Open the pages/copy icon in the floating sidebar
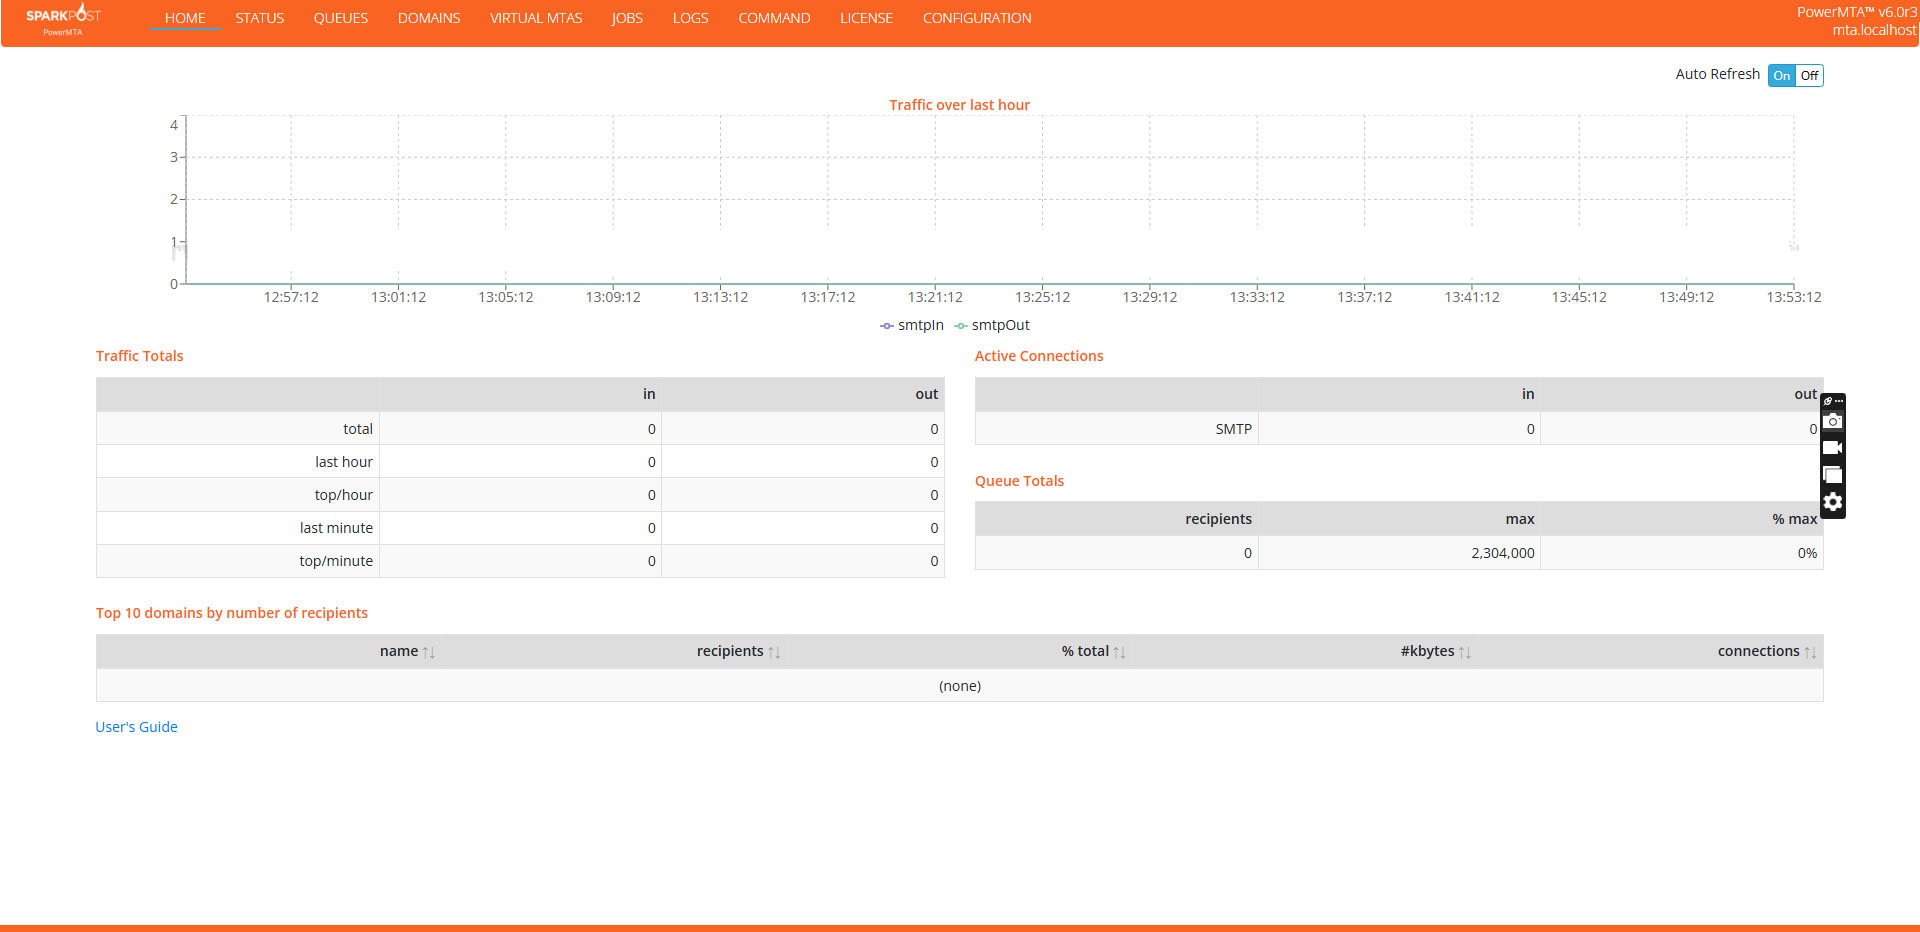Viewport: 1920px width, 932px height. 1833,474
